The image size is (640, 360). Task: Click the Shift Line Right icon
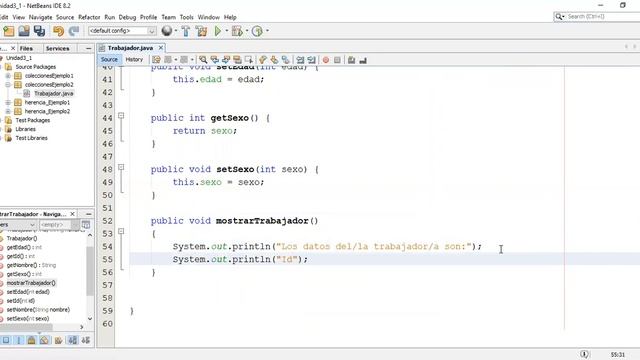pos(311,60)
